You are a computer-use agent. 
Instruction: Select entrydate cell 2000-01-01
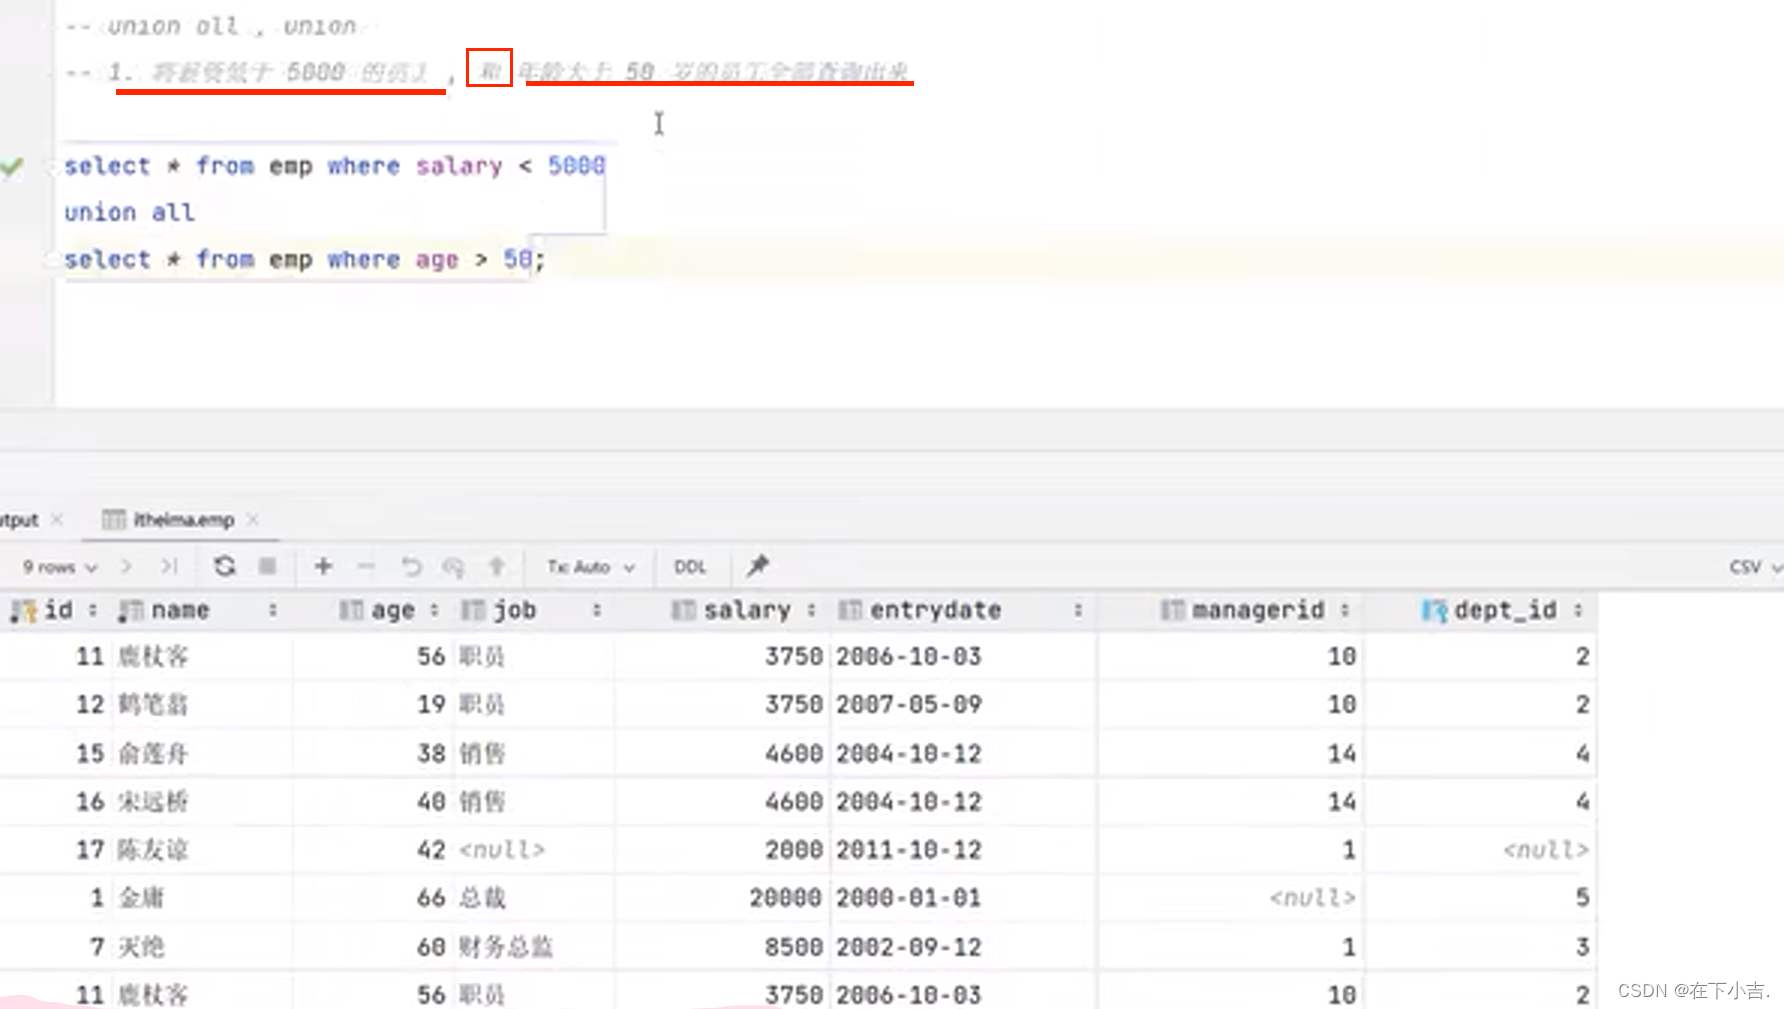[909, 898]
